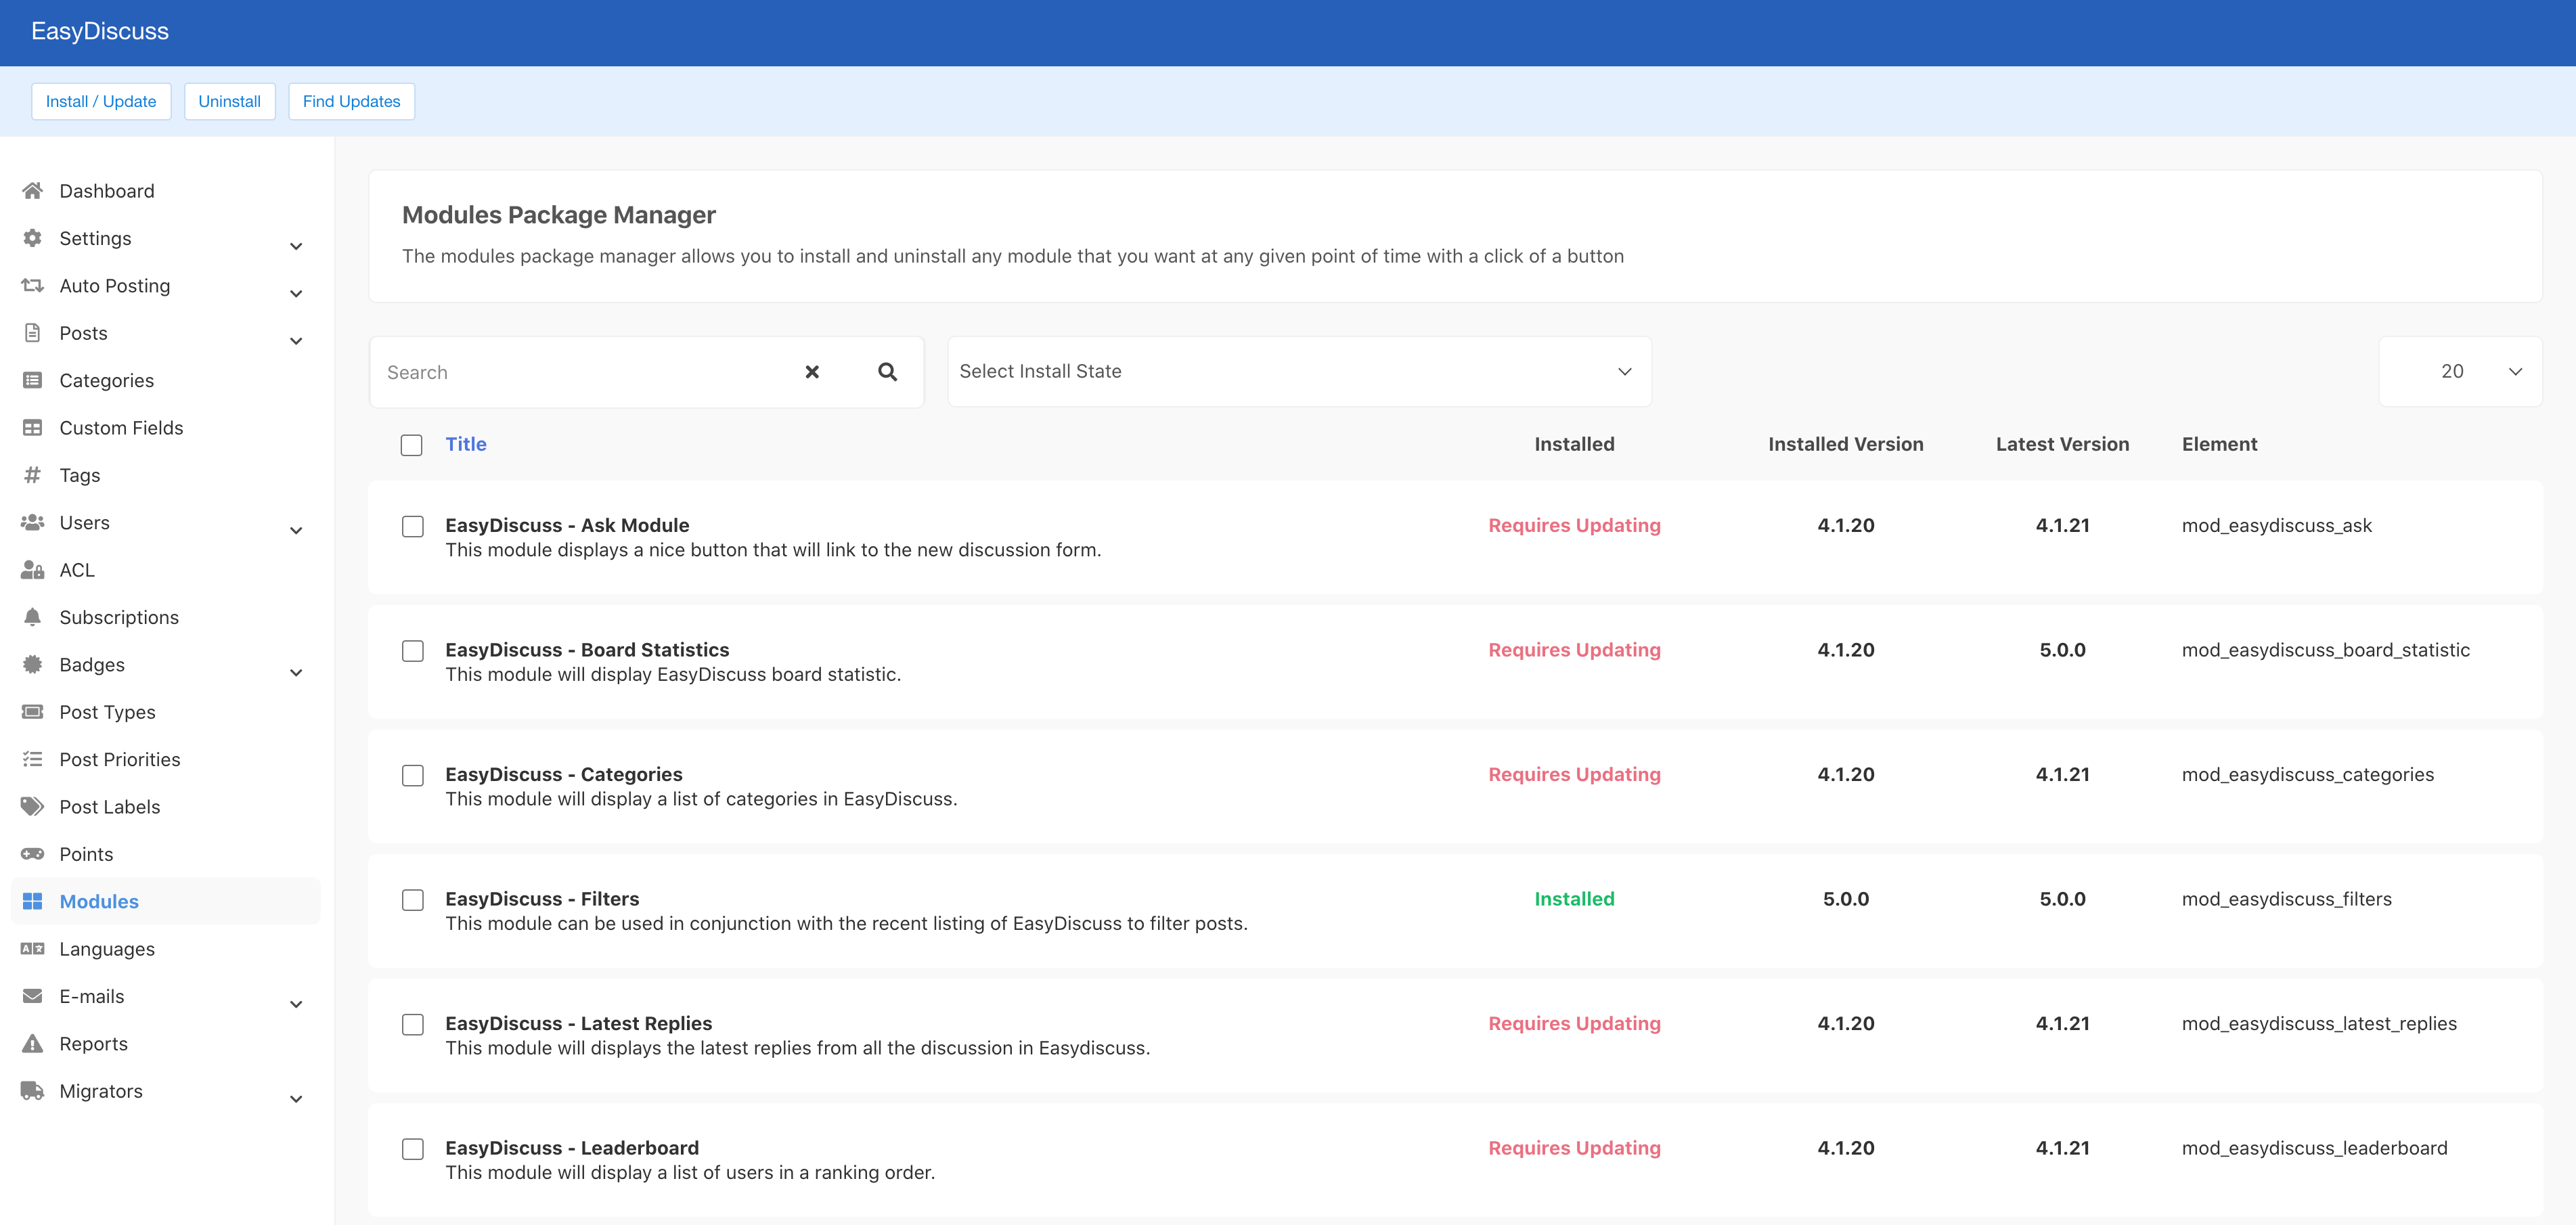The width and height of the screenshot is (2576, 1225).
Task: Click the E-mails envelope icon
Action: [32, 996]
